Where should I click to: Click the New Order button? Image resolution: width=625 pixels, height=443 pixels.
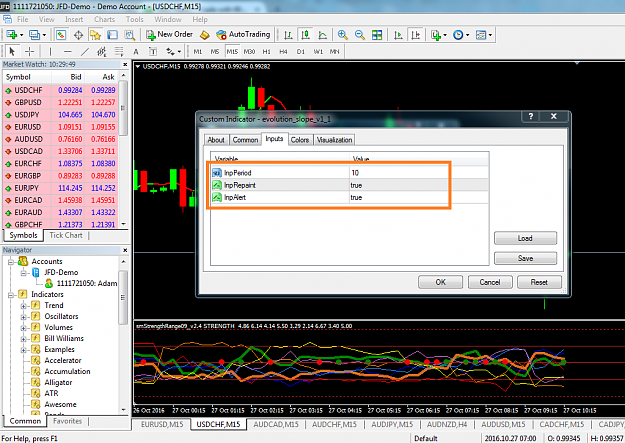(169, 35)
